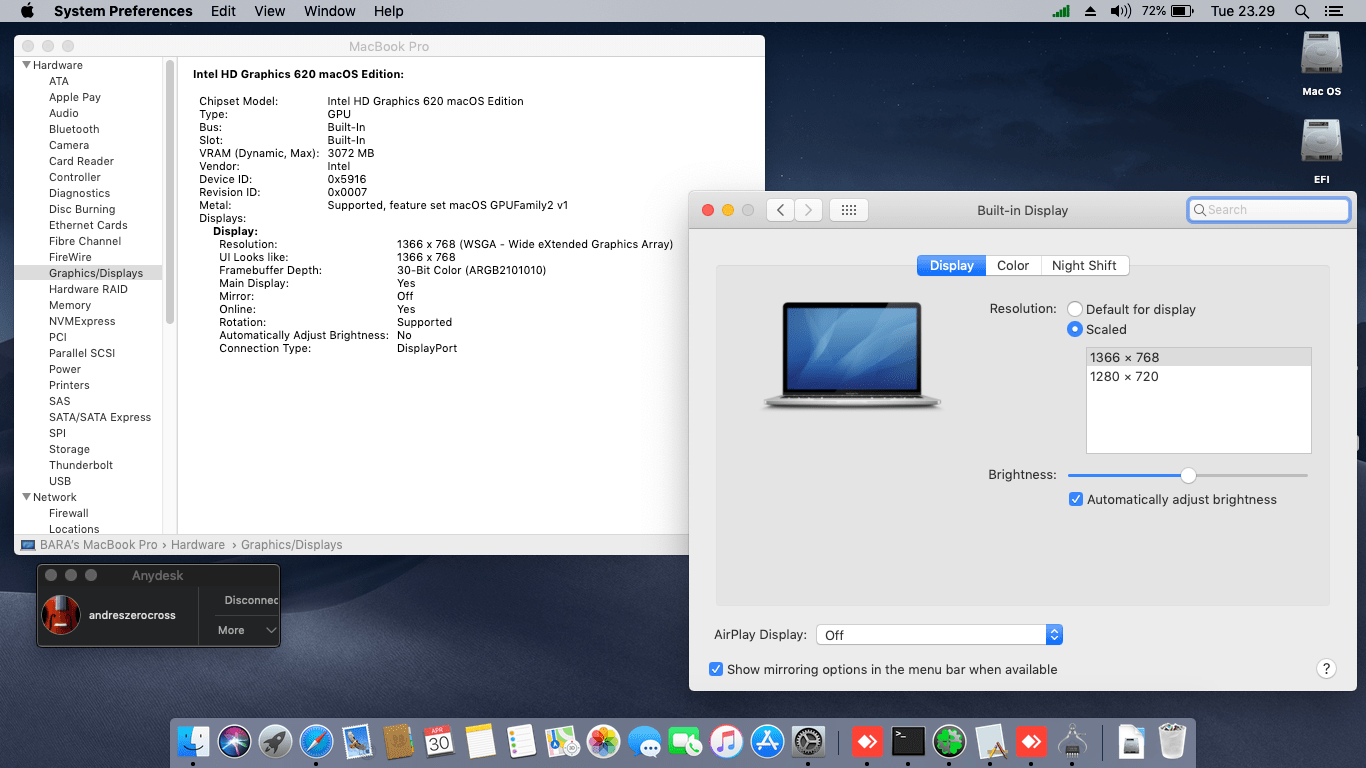Select the 1280 × 720 scaled resolution
1366x768 pixels.
coord(1123,377)
